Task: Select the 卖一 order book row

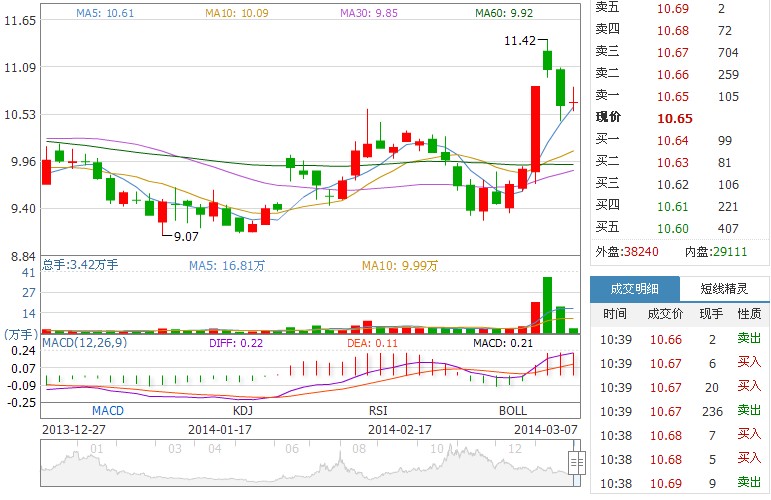Action: [x=680, y=96]
